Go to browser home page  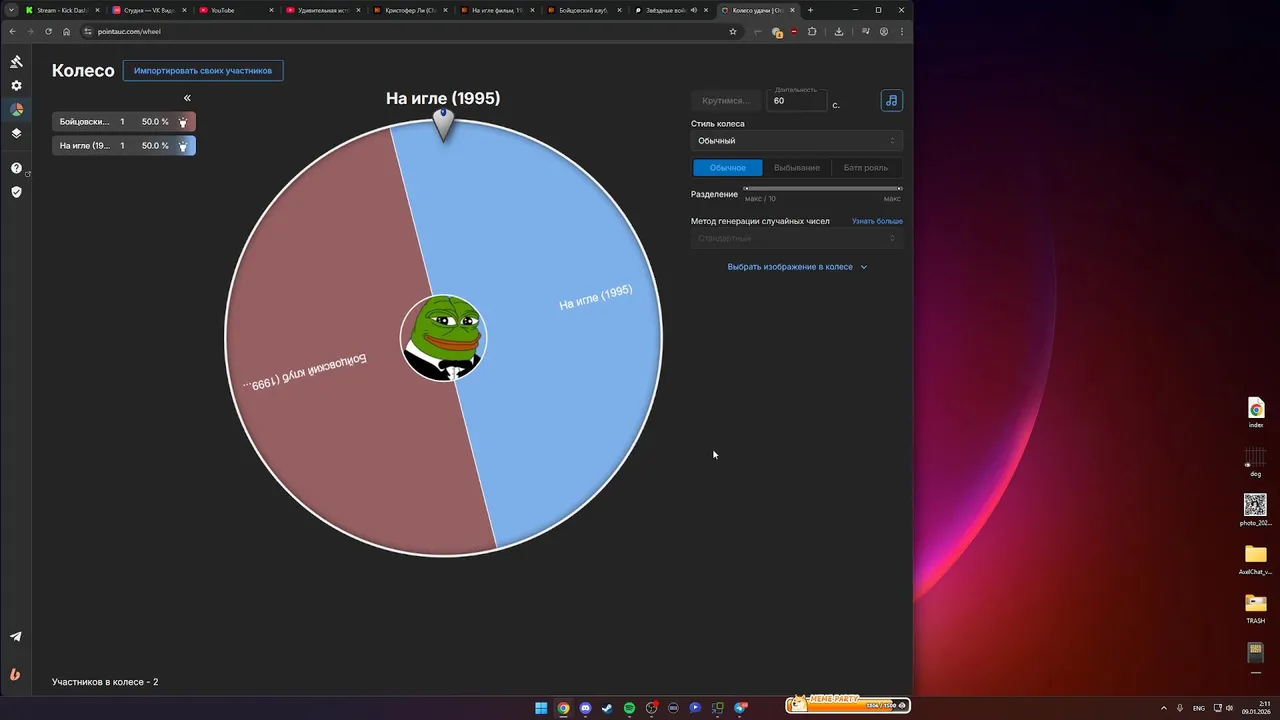67,31
